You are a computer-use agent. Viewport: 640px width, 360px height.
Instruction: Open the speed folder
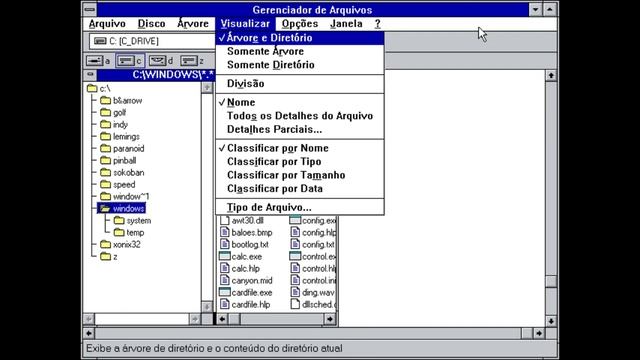118,184
